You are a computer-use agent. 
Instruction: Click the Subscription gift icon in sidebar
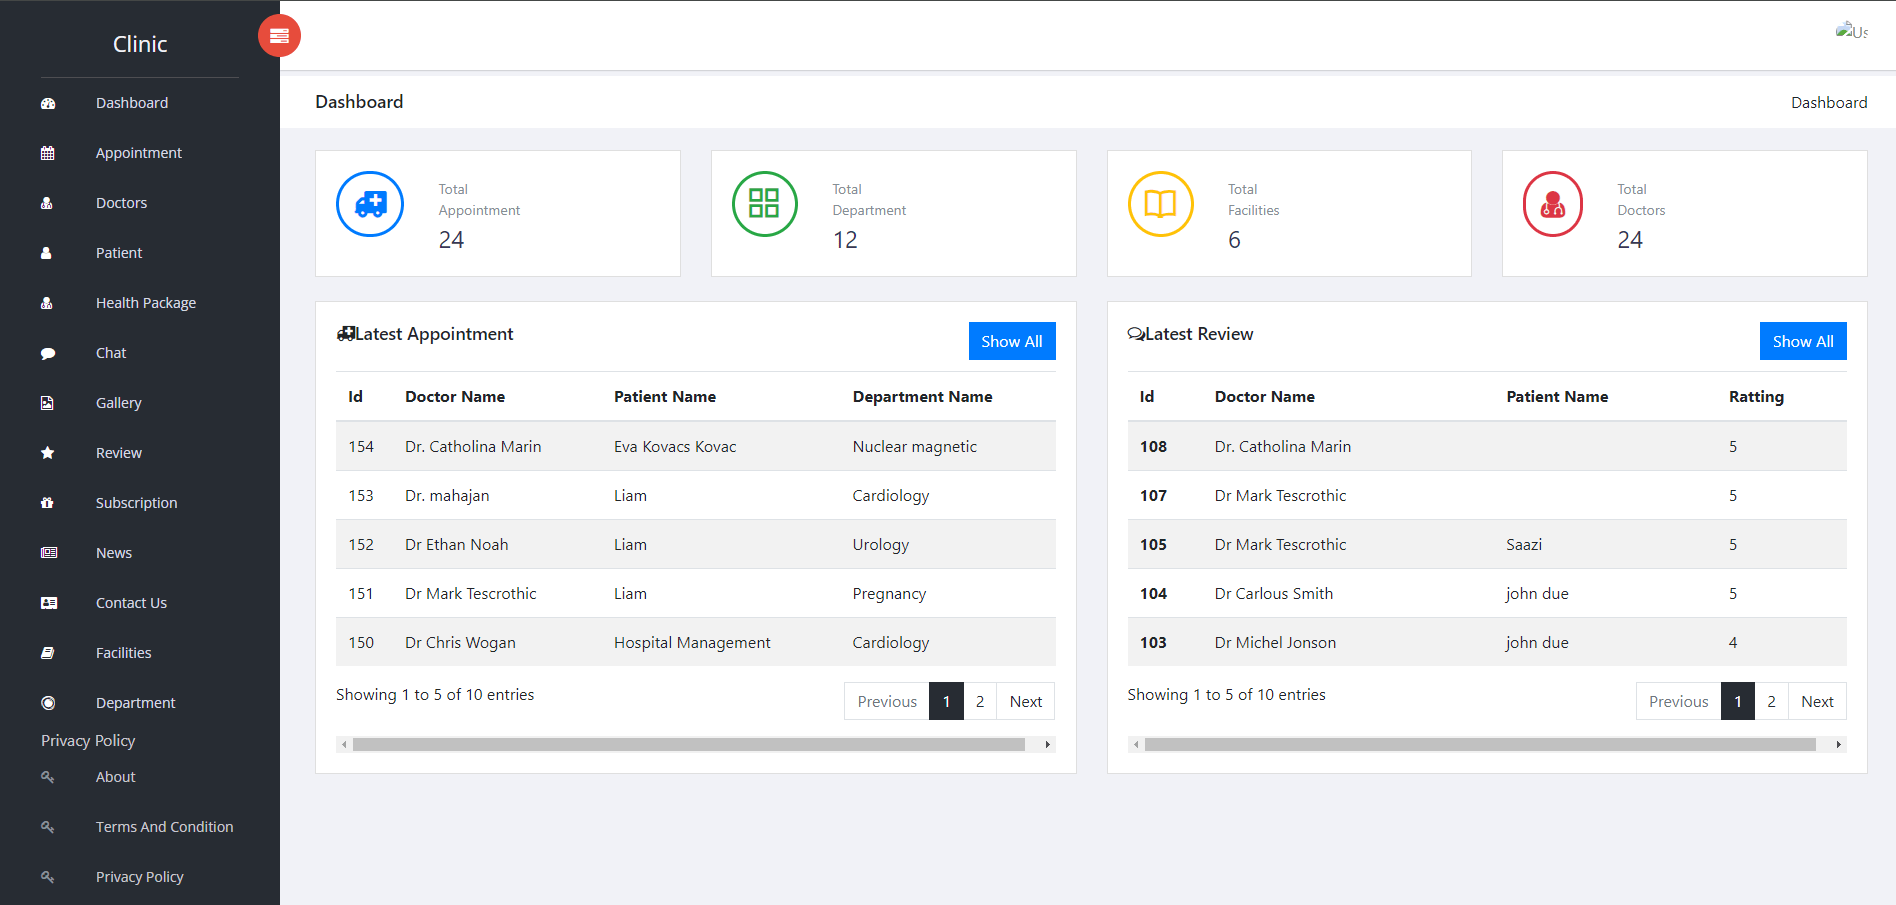48,503
